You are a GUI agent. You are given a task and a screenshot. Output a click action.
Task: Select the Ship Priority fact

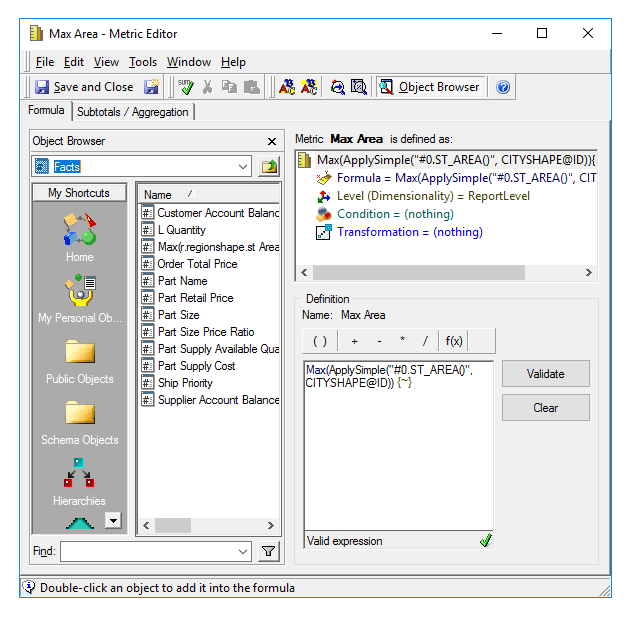177,383
